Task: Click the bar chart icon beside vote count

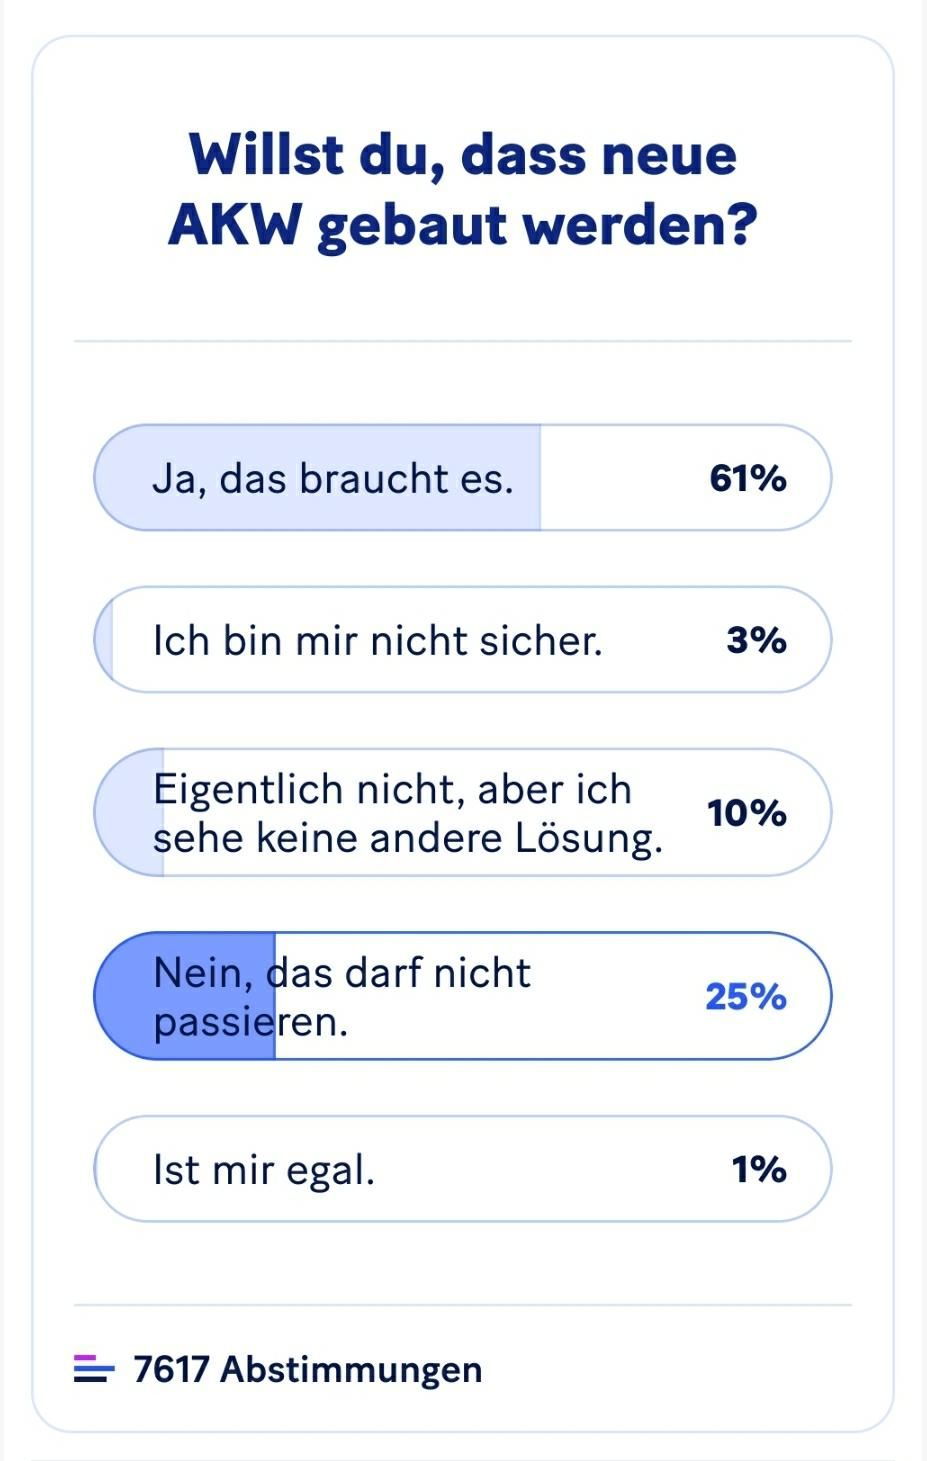Action: pyautogui.click(x=93, y=1368)
